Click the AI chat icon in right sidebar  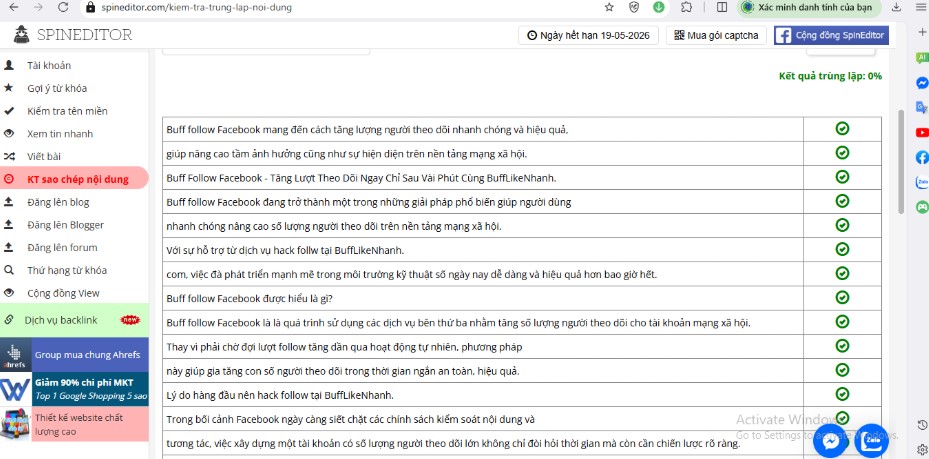click(921, 57)
